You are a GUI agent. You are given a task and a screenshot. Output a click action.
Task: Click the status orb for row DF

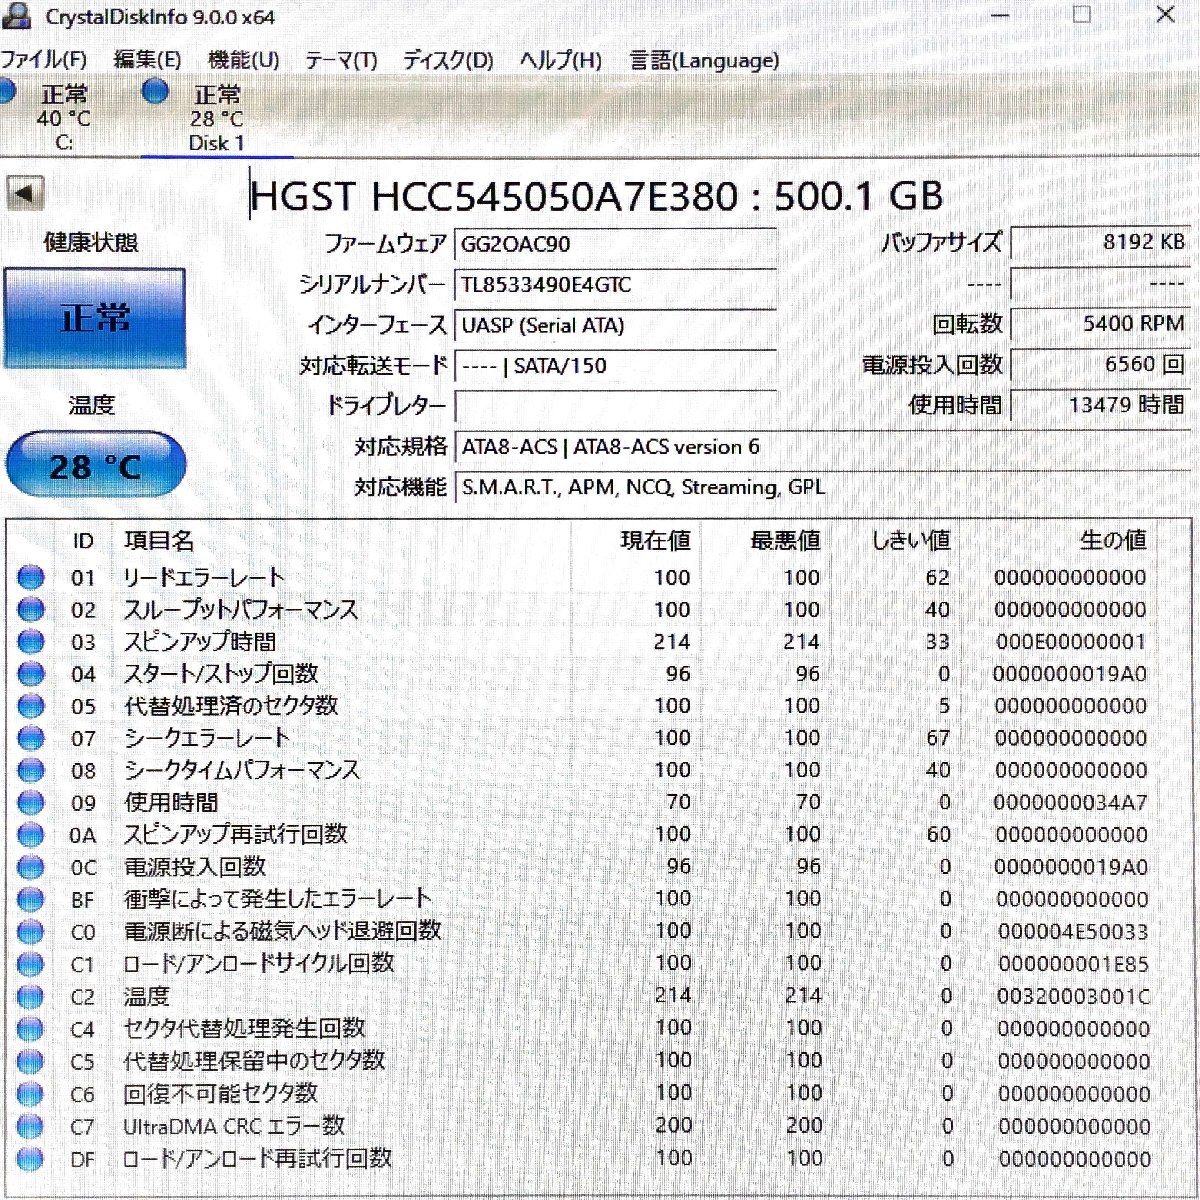click(x=31, y=1159)
